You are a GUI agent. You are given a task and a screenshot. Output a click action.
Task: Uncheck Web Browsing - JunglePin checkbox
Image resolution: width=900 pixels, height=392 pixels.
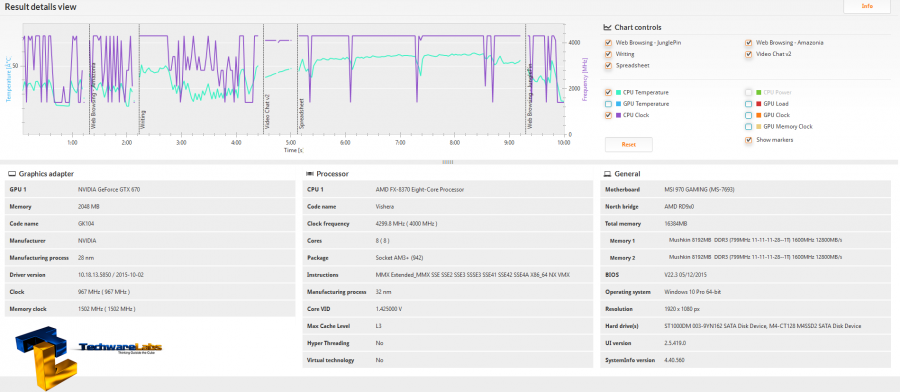click(608, 42)
